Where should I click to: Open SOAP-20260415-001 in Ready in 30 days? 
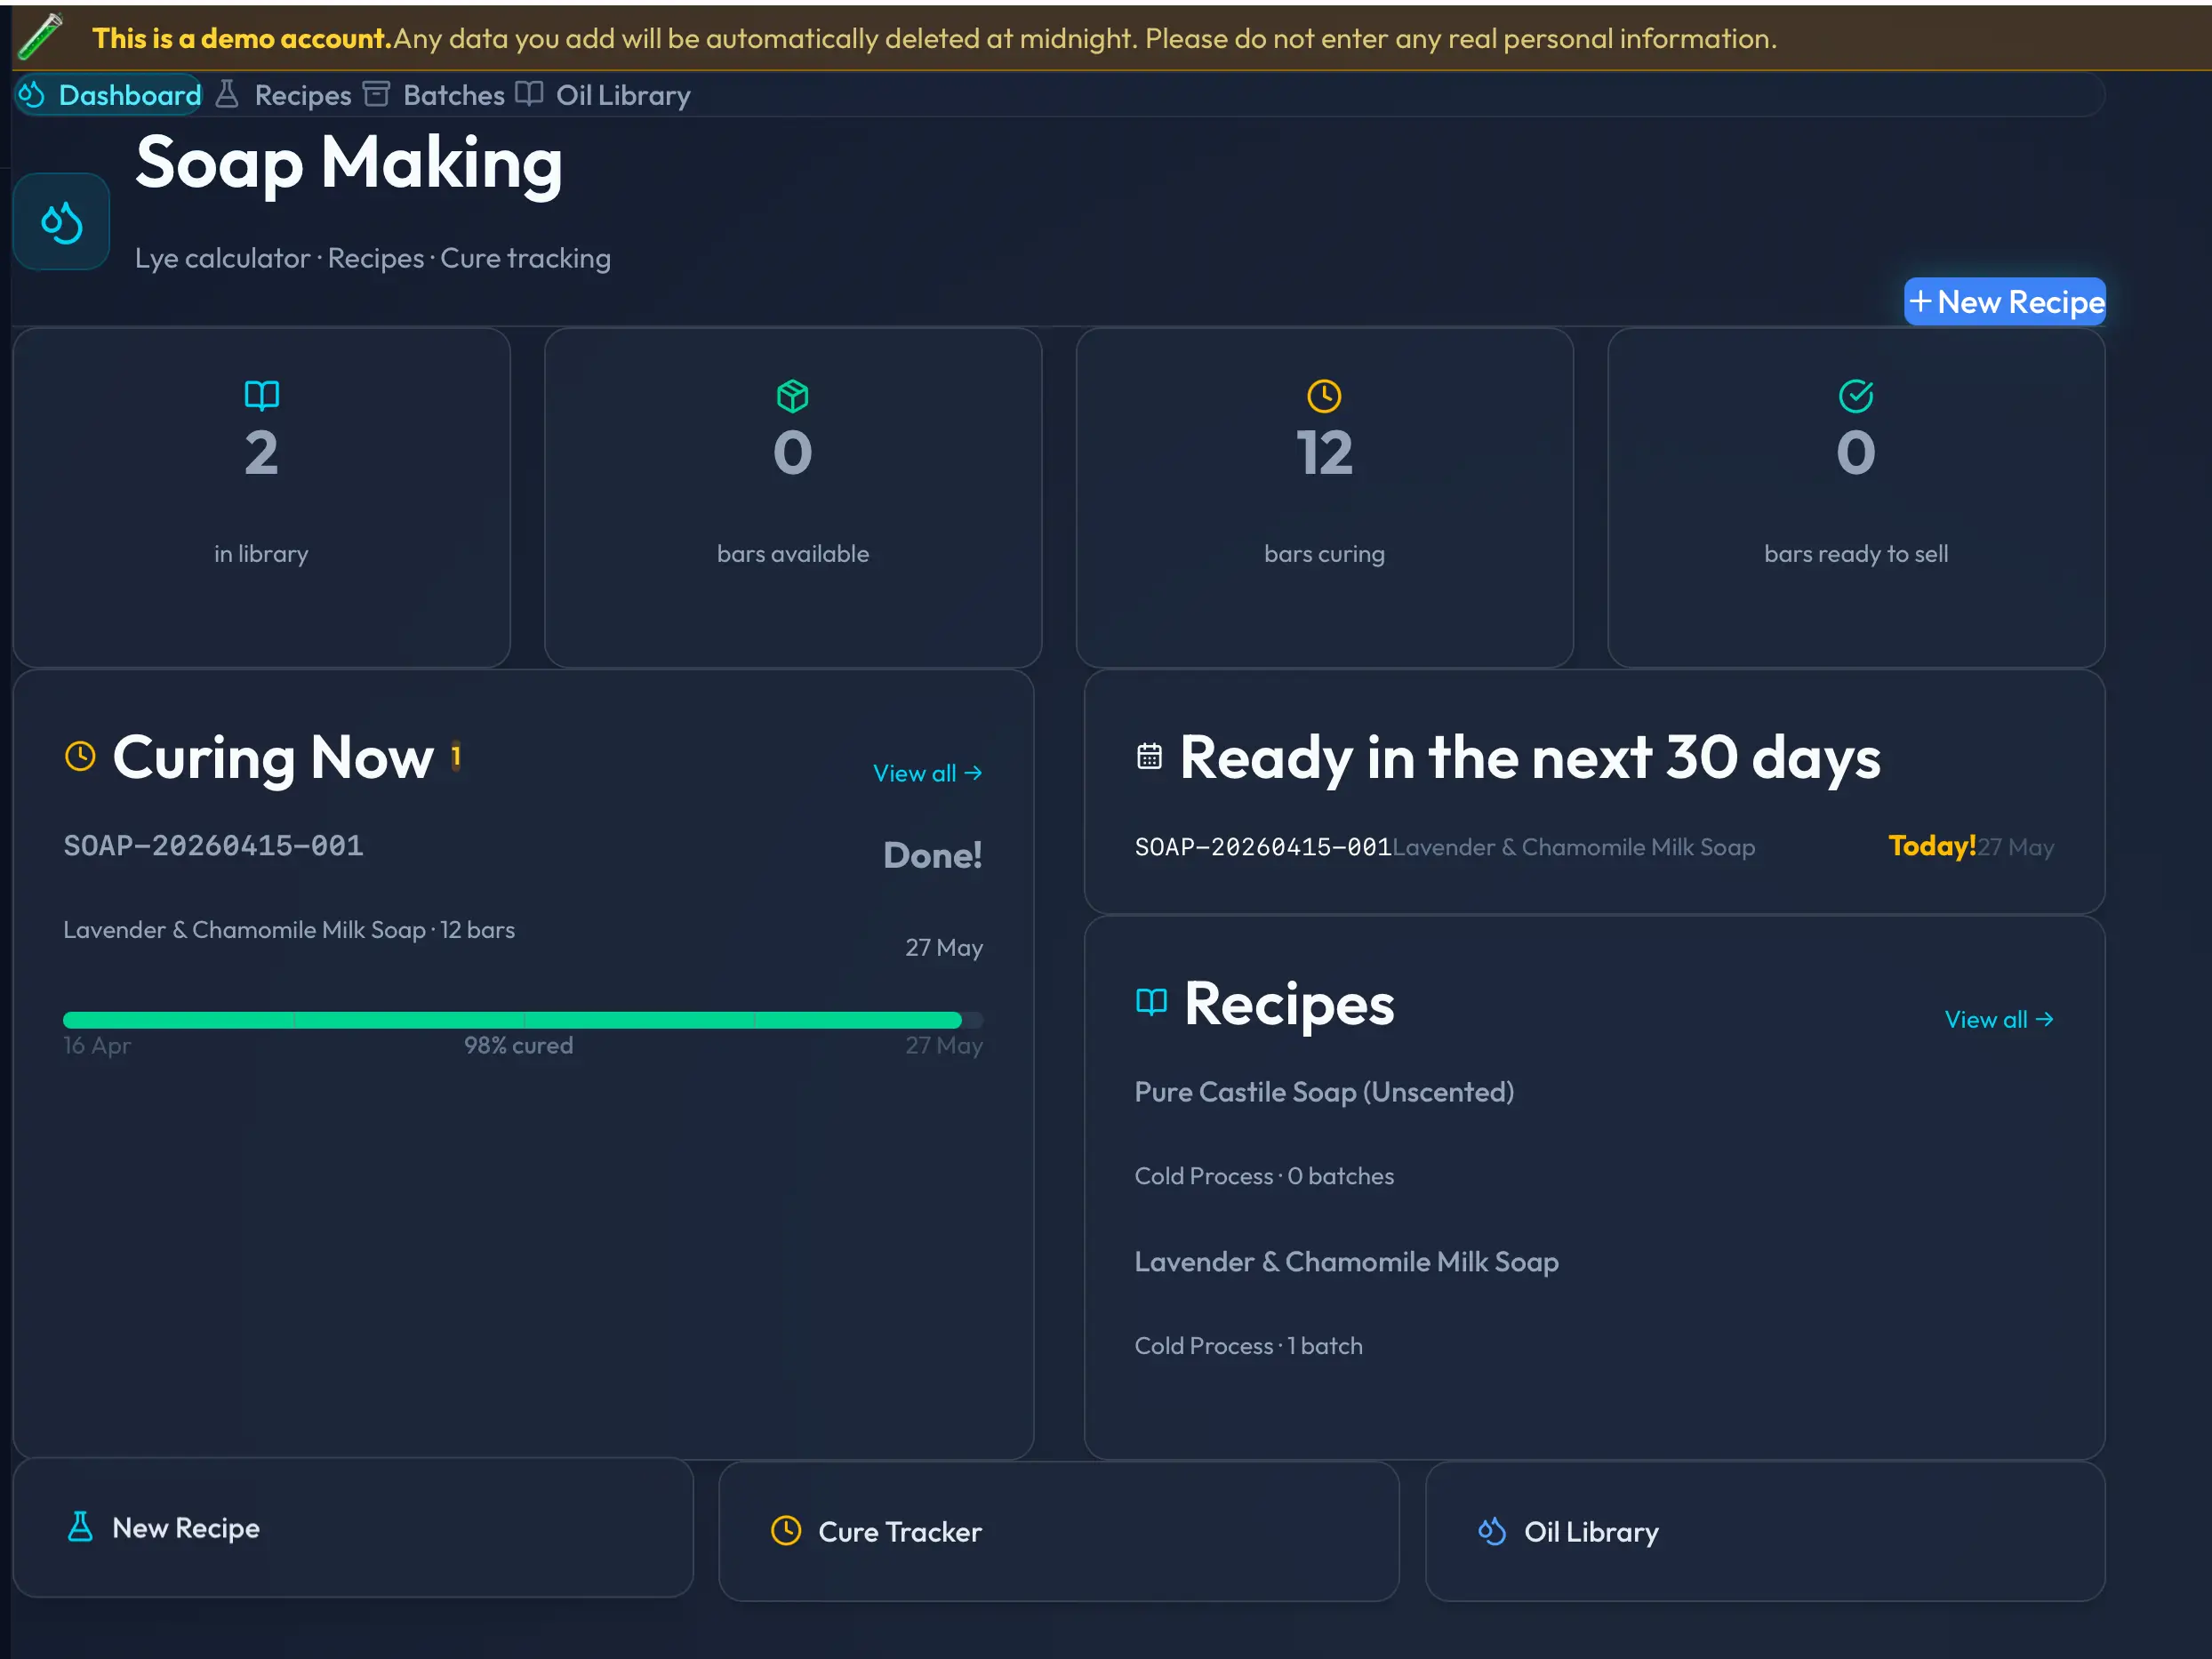(x=1263, y=848)
